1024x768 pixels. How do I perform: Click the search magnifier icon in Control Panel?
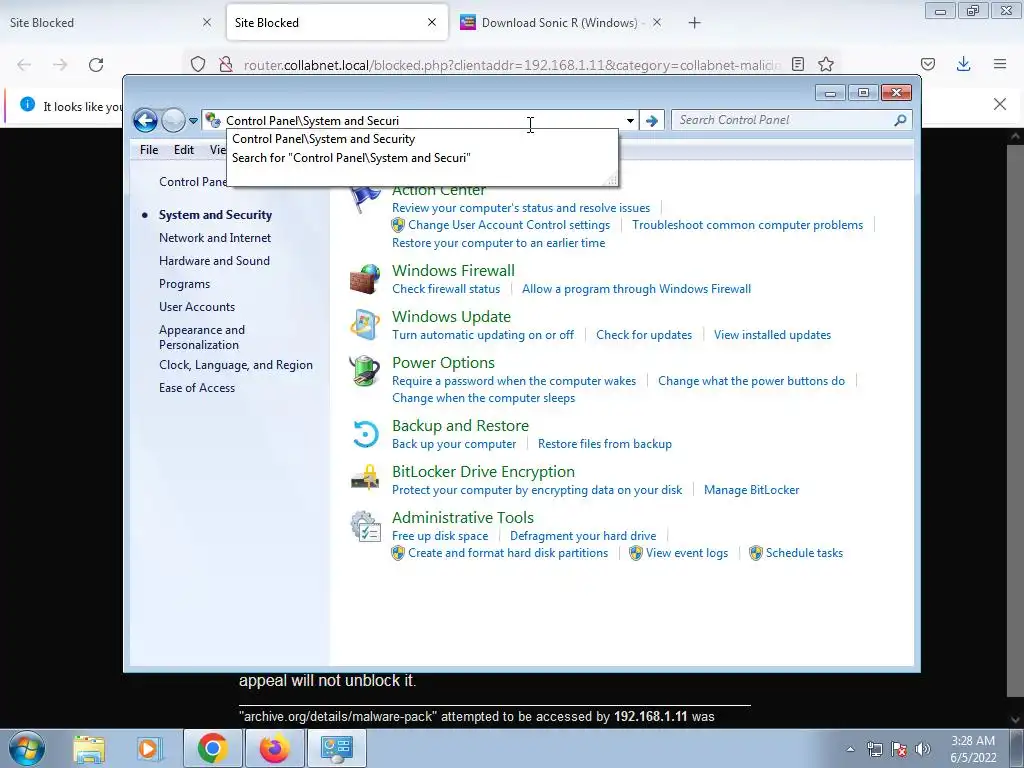pos(901,120)
